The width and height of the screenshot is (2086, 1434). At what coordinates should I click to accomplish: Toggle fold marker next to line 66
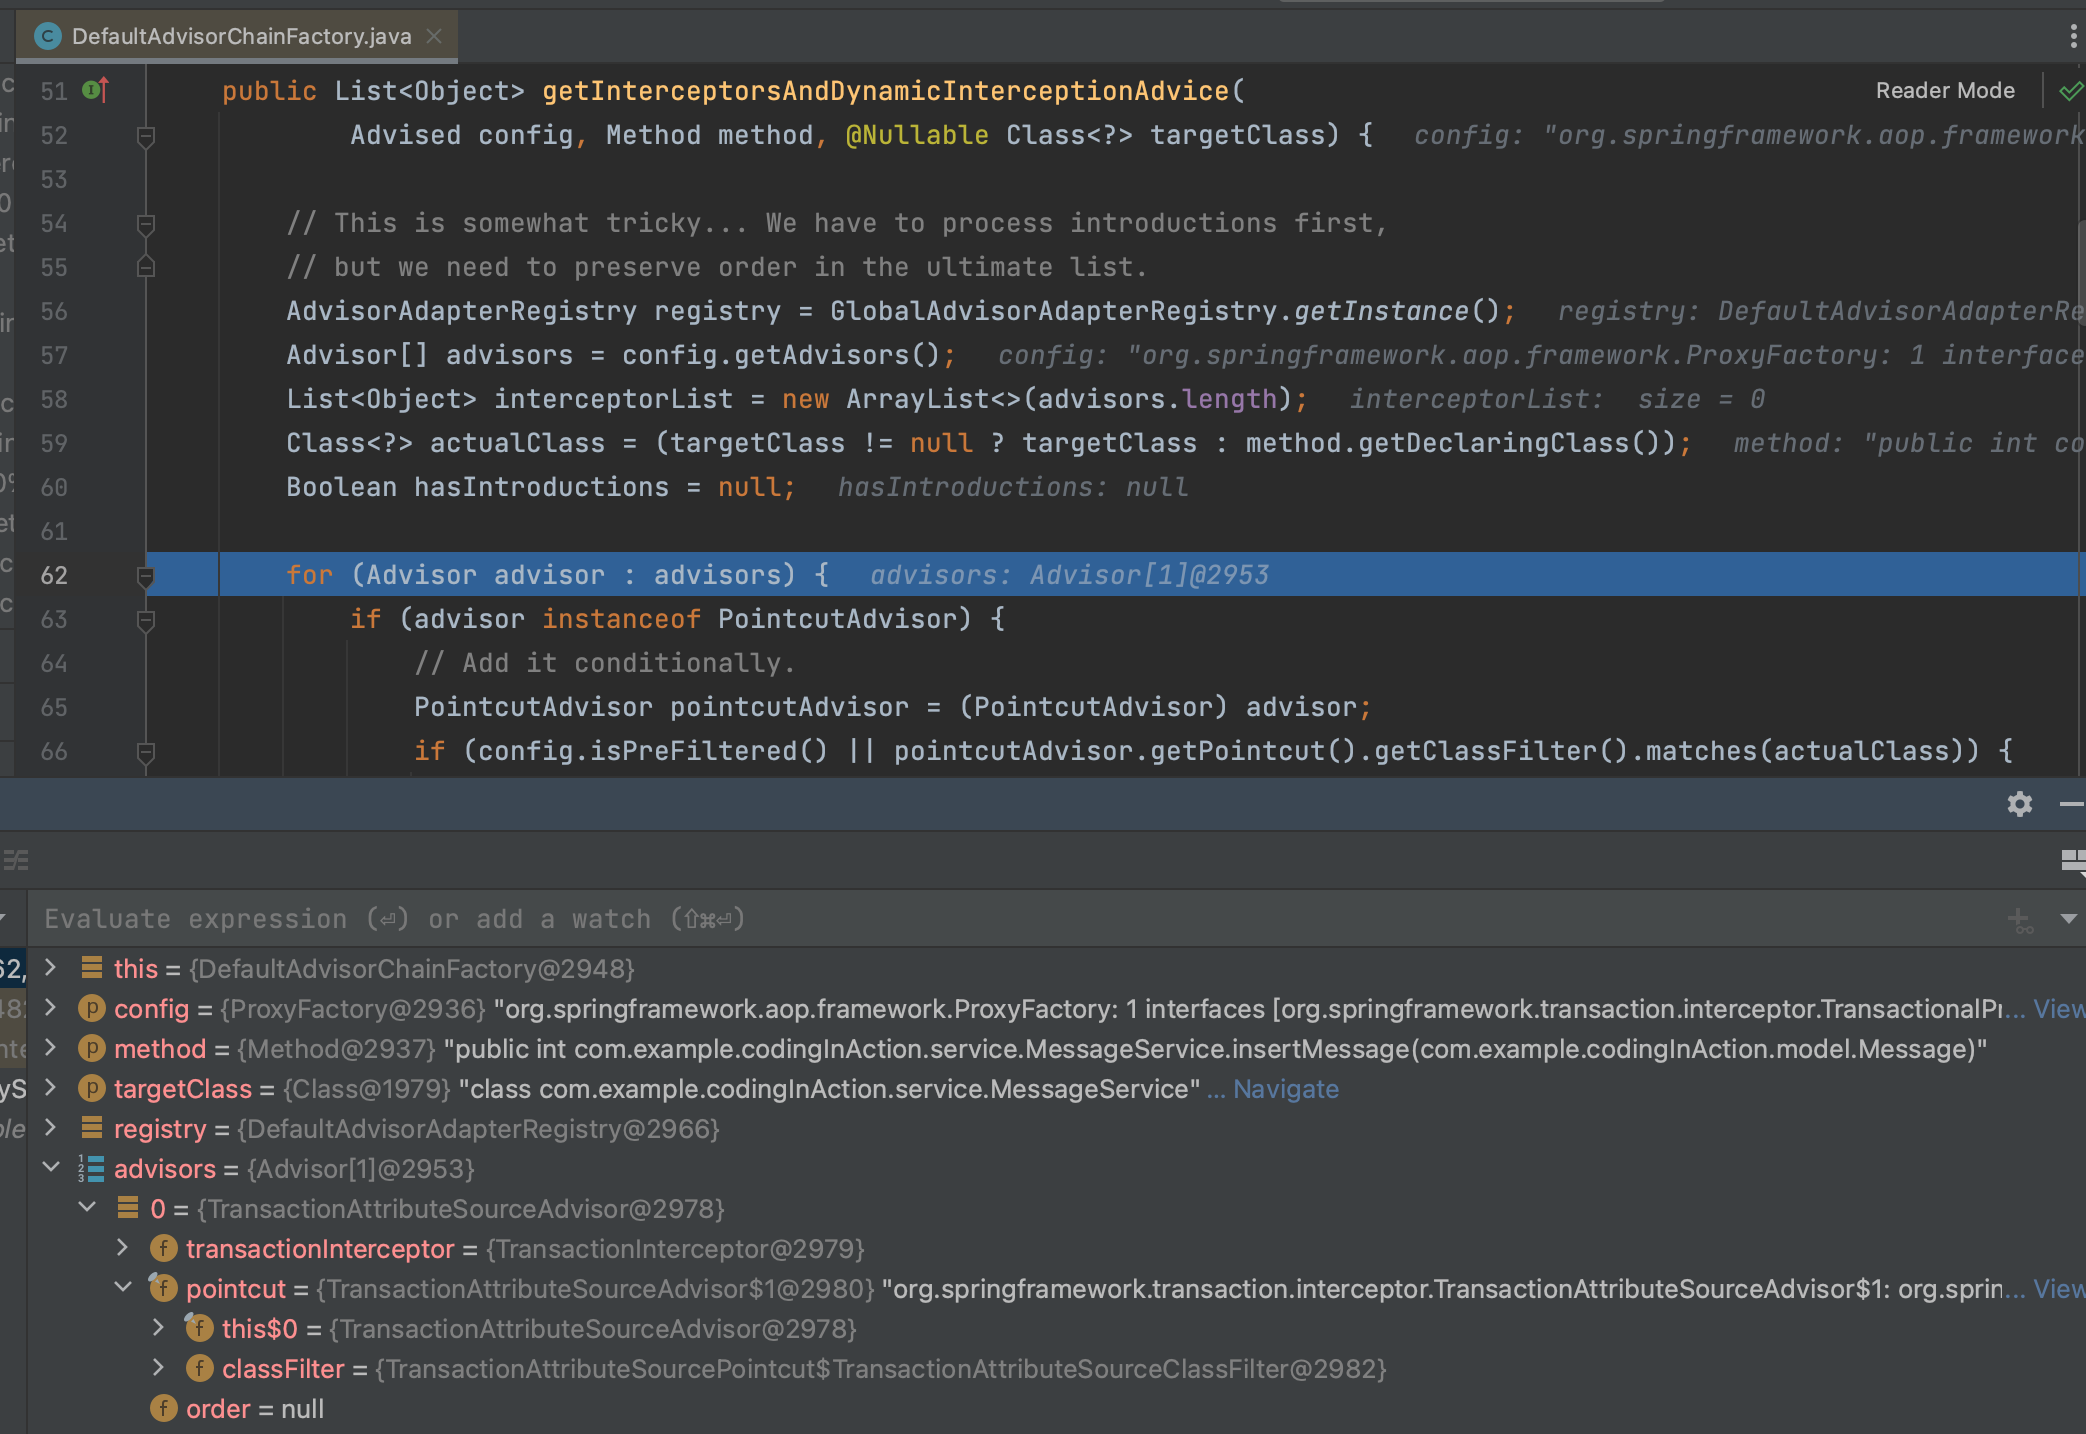click(146, 752)
